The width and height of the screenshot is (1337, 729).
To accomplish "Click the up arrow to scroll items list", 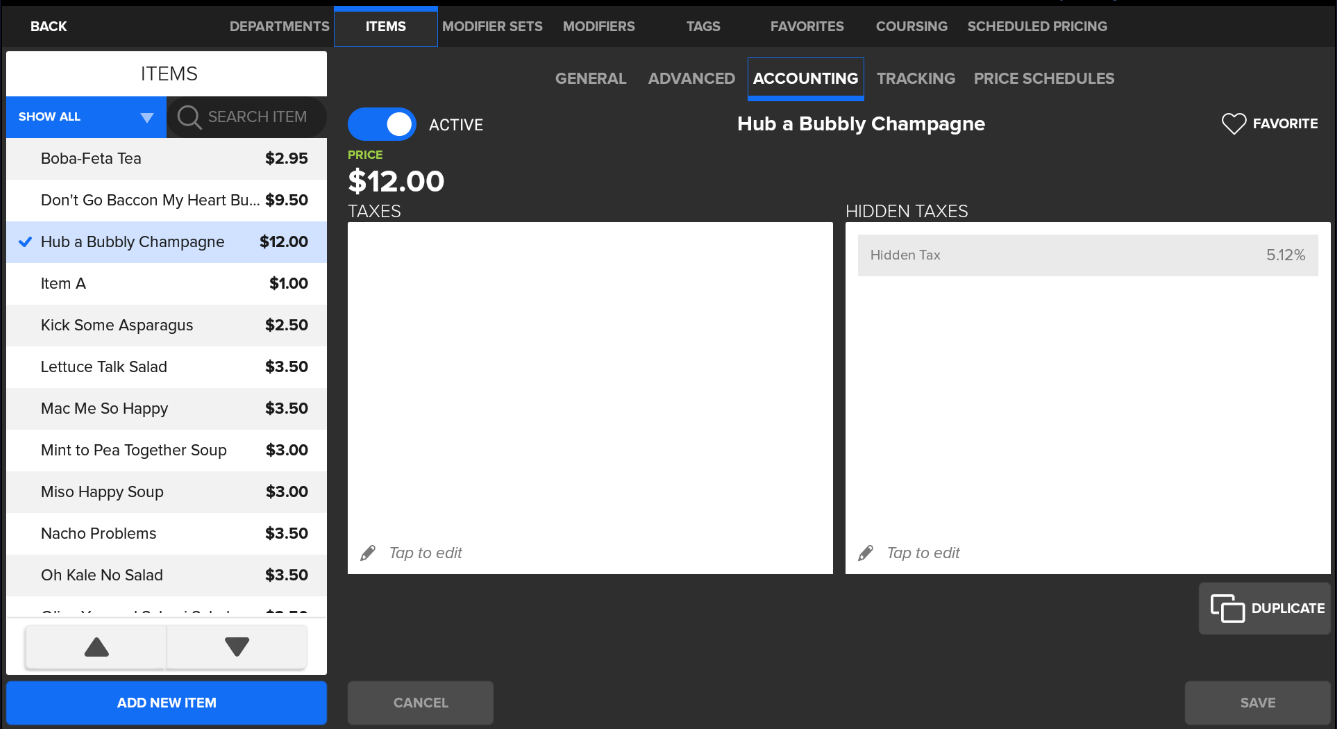I will 95,647.
